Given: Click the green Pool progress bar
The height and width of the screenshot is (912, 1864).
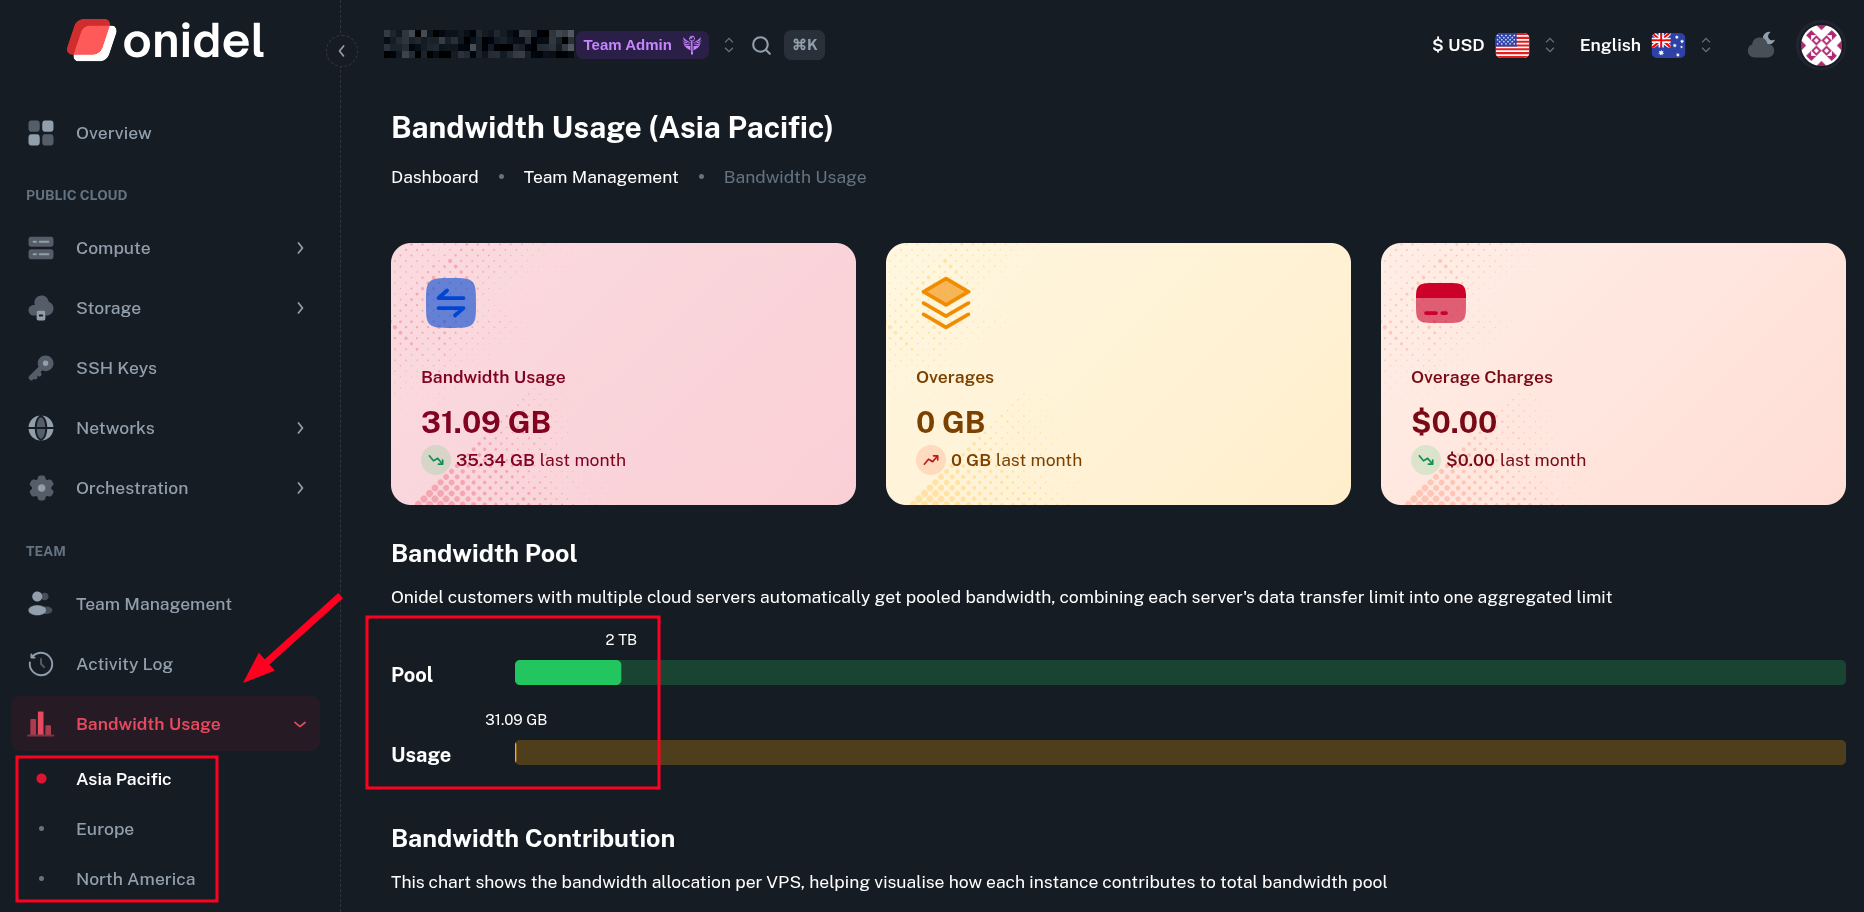Looking at the screenshot, I should [568, 673].
